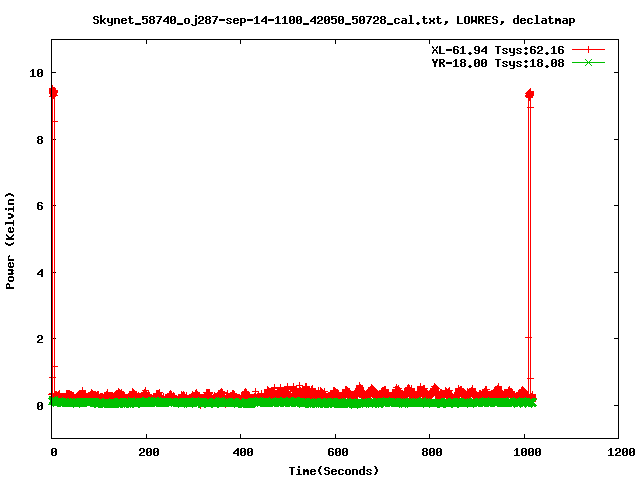Click x-axis tick label 1200
Image resolution: width=640 pixels, height=480 pixels.
click(620, 452)
